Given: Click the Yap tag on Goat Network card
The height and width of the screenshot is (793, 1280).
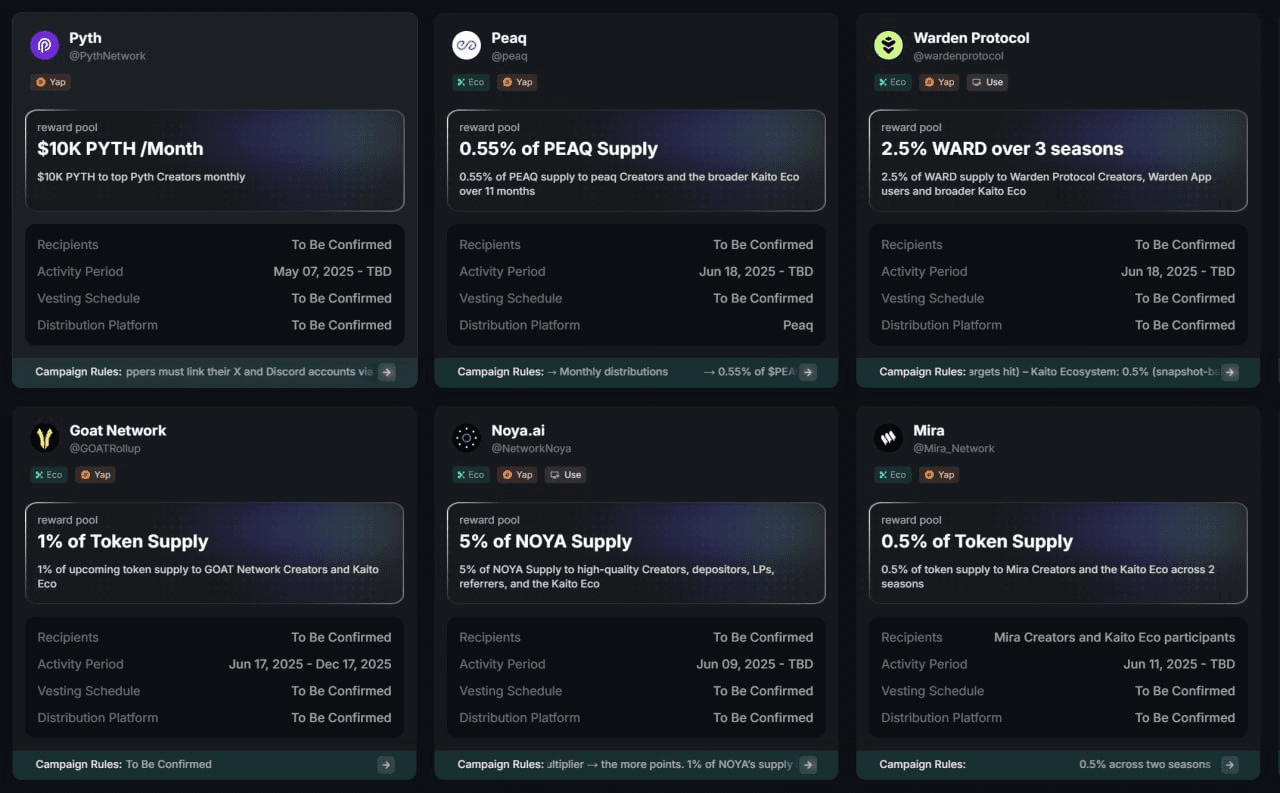Looking at the screenshot, I should pyautogui.click(x=95, y=475).
